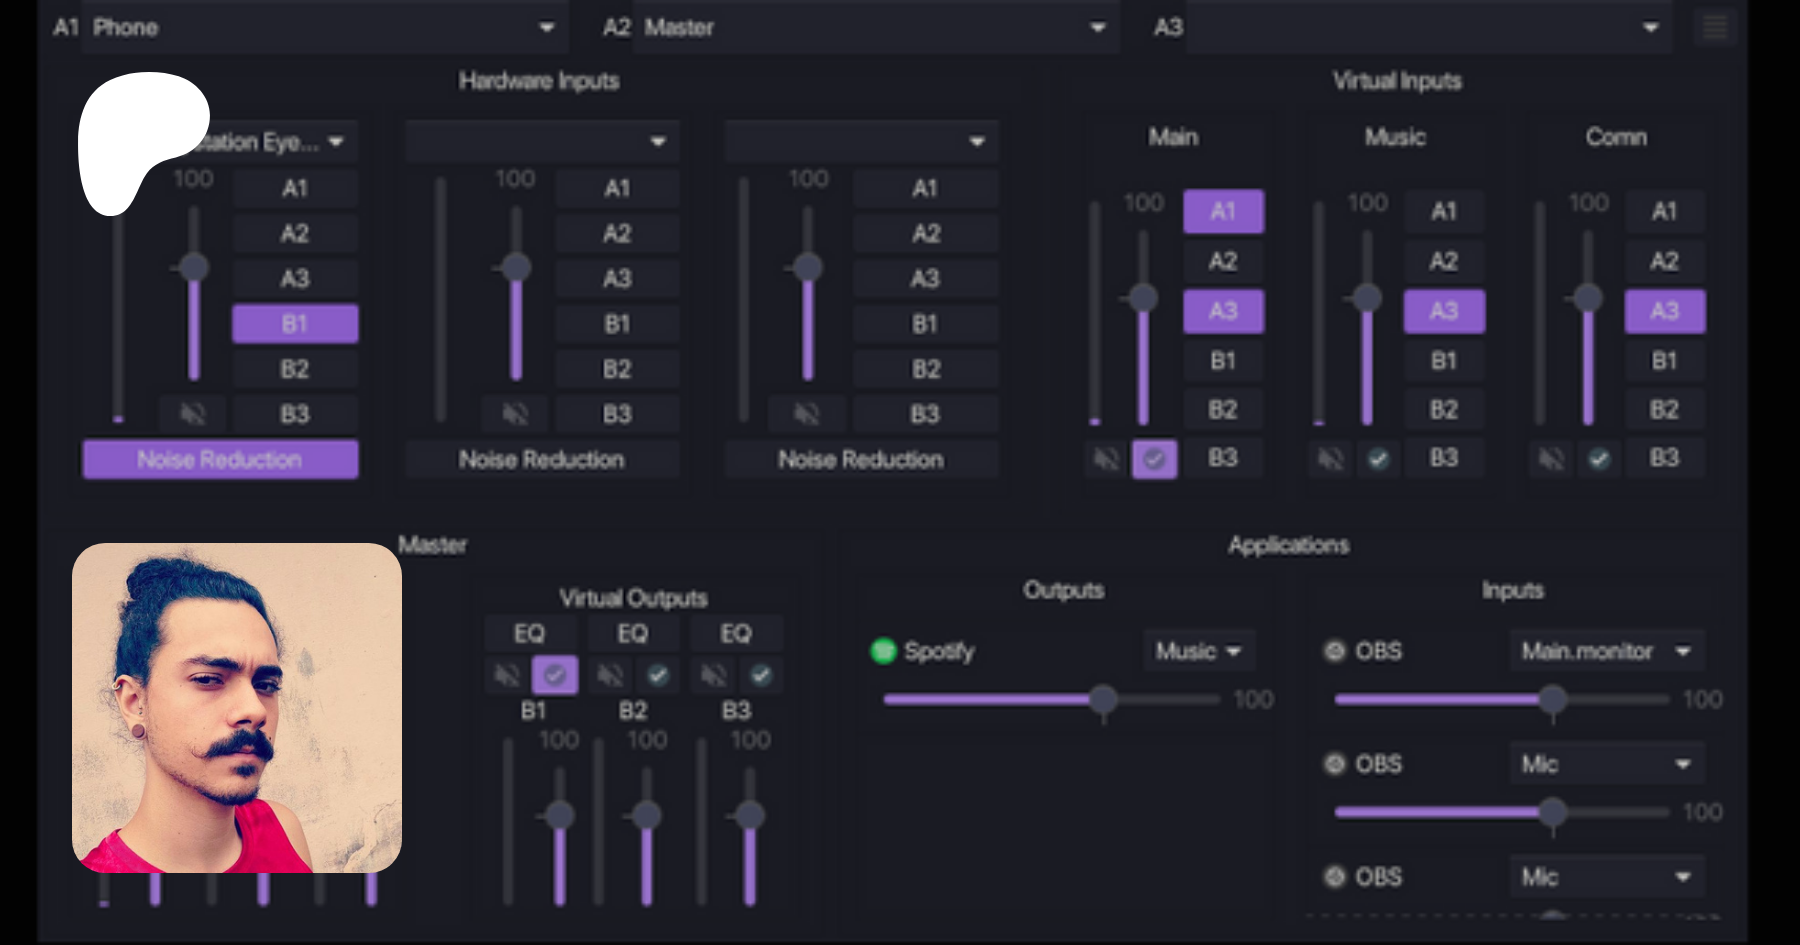The height and width of the screenshot is (945, 1800).
Task: Click the Spotify volume slider handle
Action: pyautogui.click(x=1103, y=700)
